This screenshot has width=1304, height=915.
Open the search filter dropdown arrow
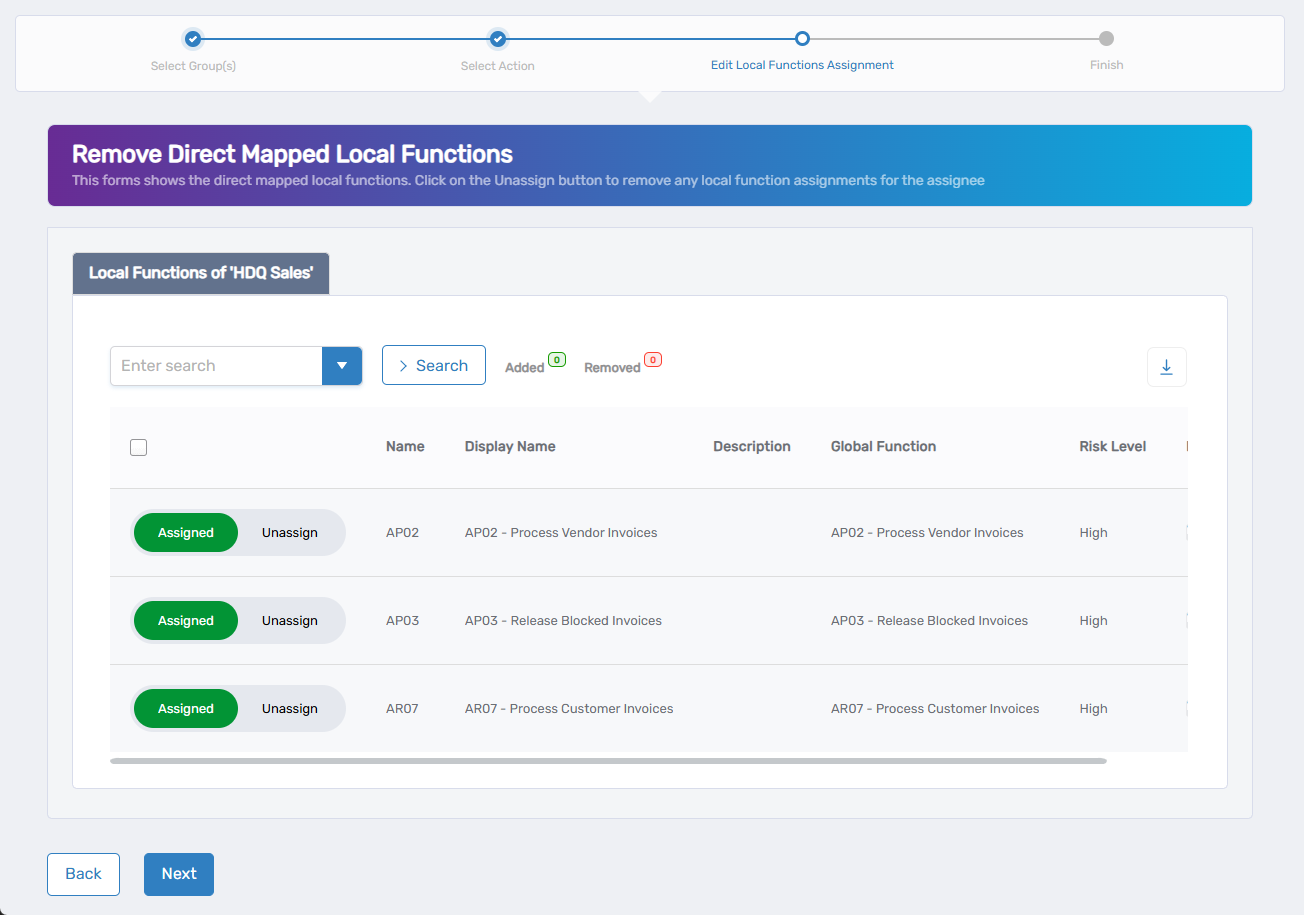[342, 365]
